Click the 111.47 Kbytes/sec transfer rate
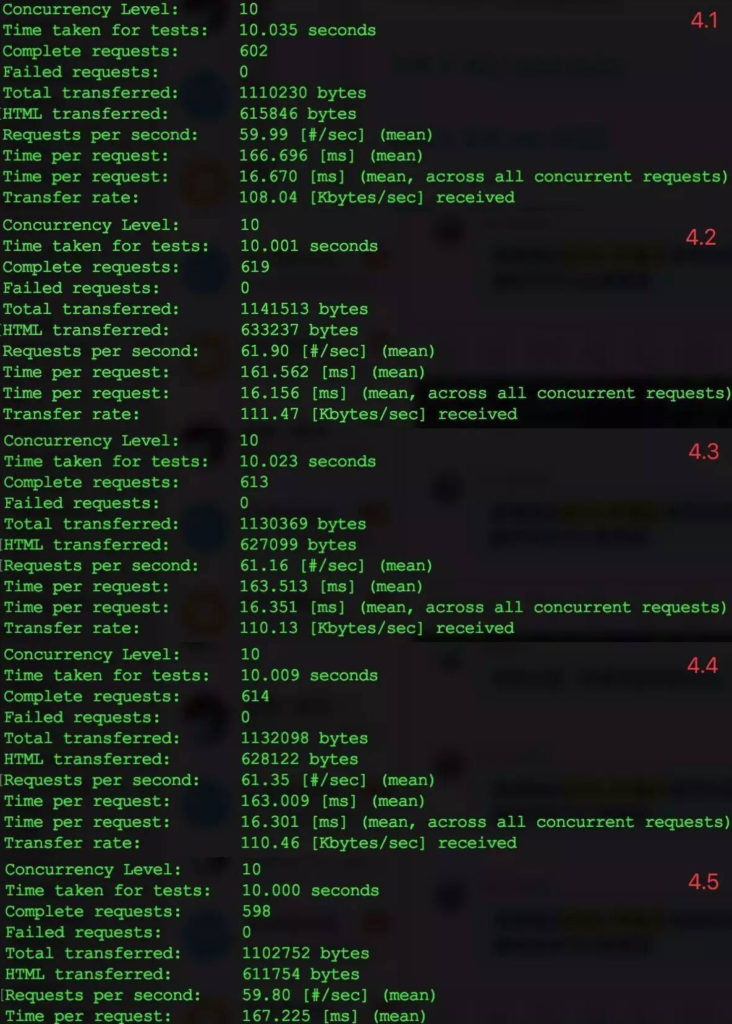Image resolution: width=732 pixels, height=1024 pixels. tap(379, 414)
